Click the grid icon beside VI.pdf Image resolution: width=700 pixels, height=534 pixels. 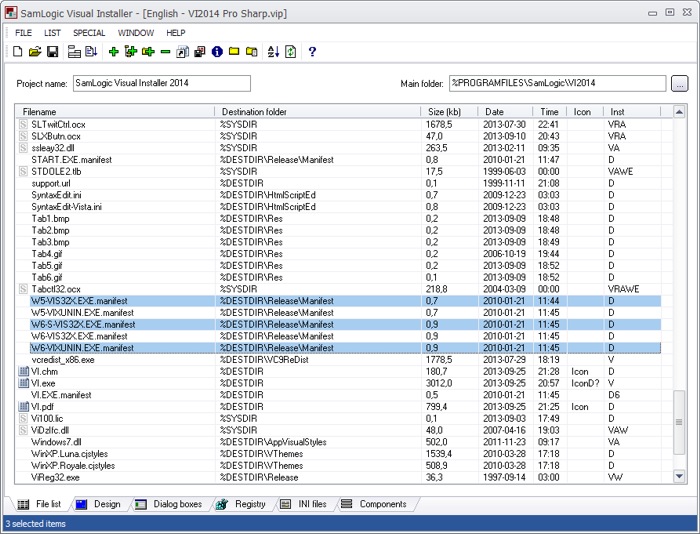23,407
